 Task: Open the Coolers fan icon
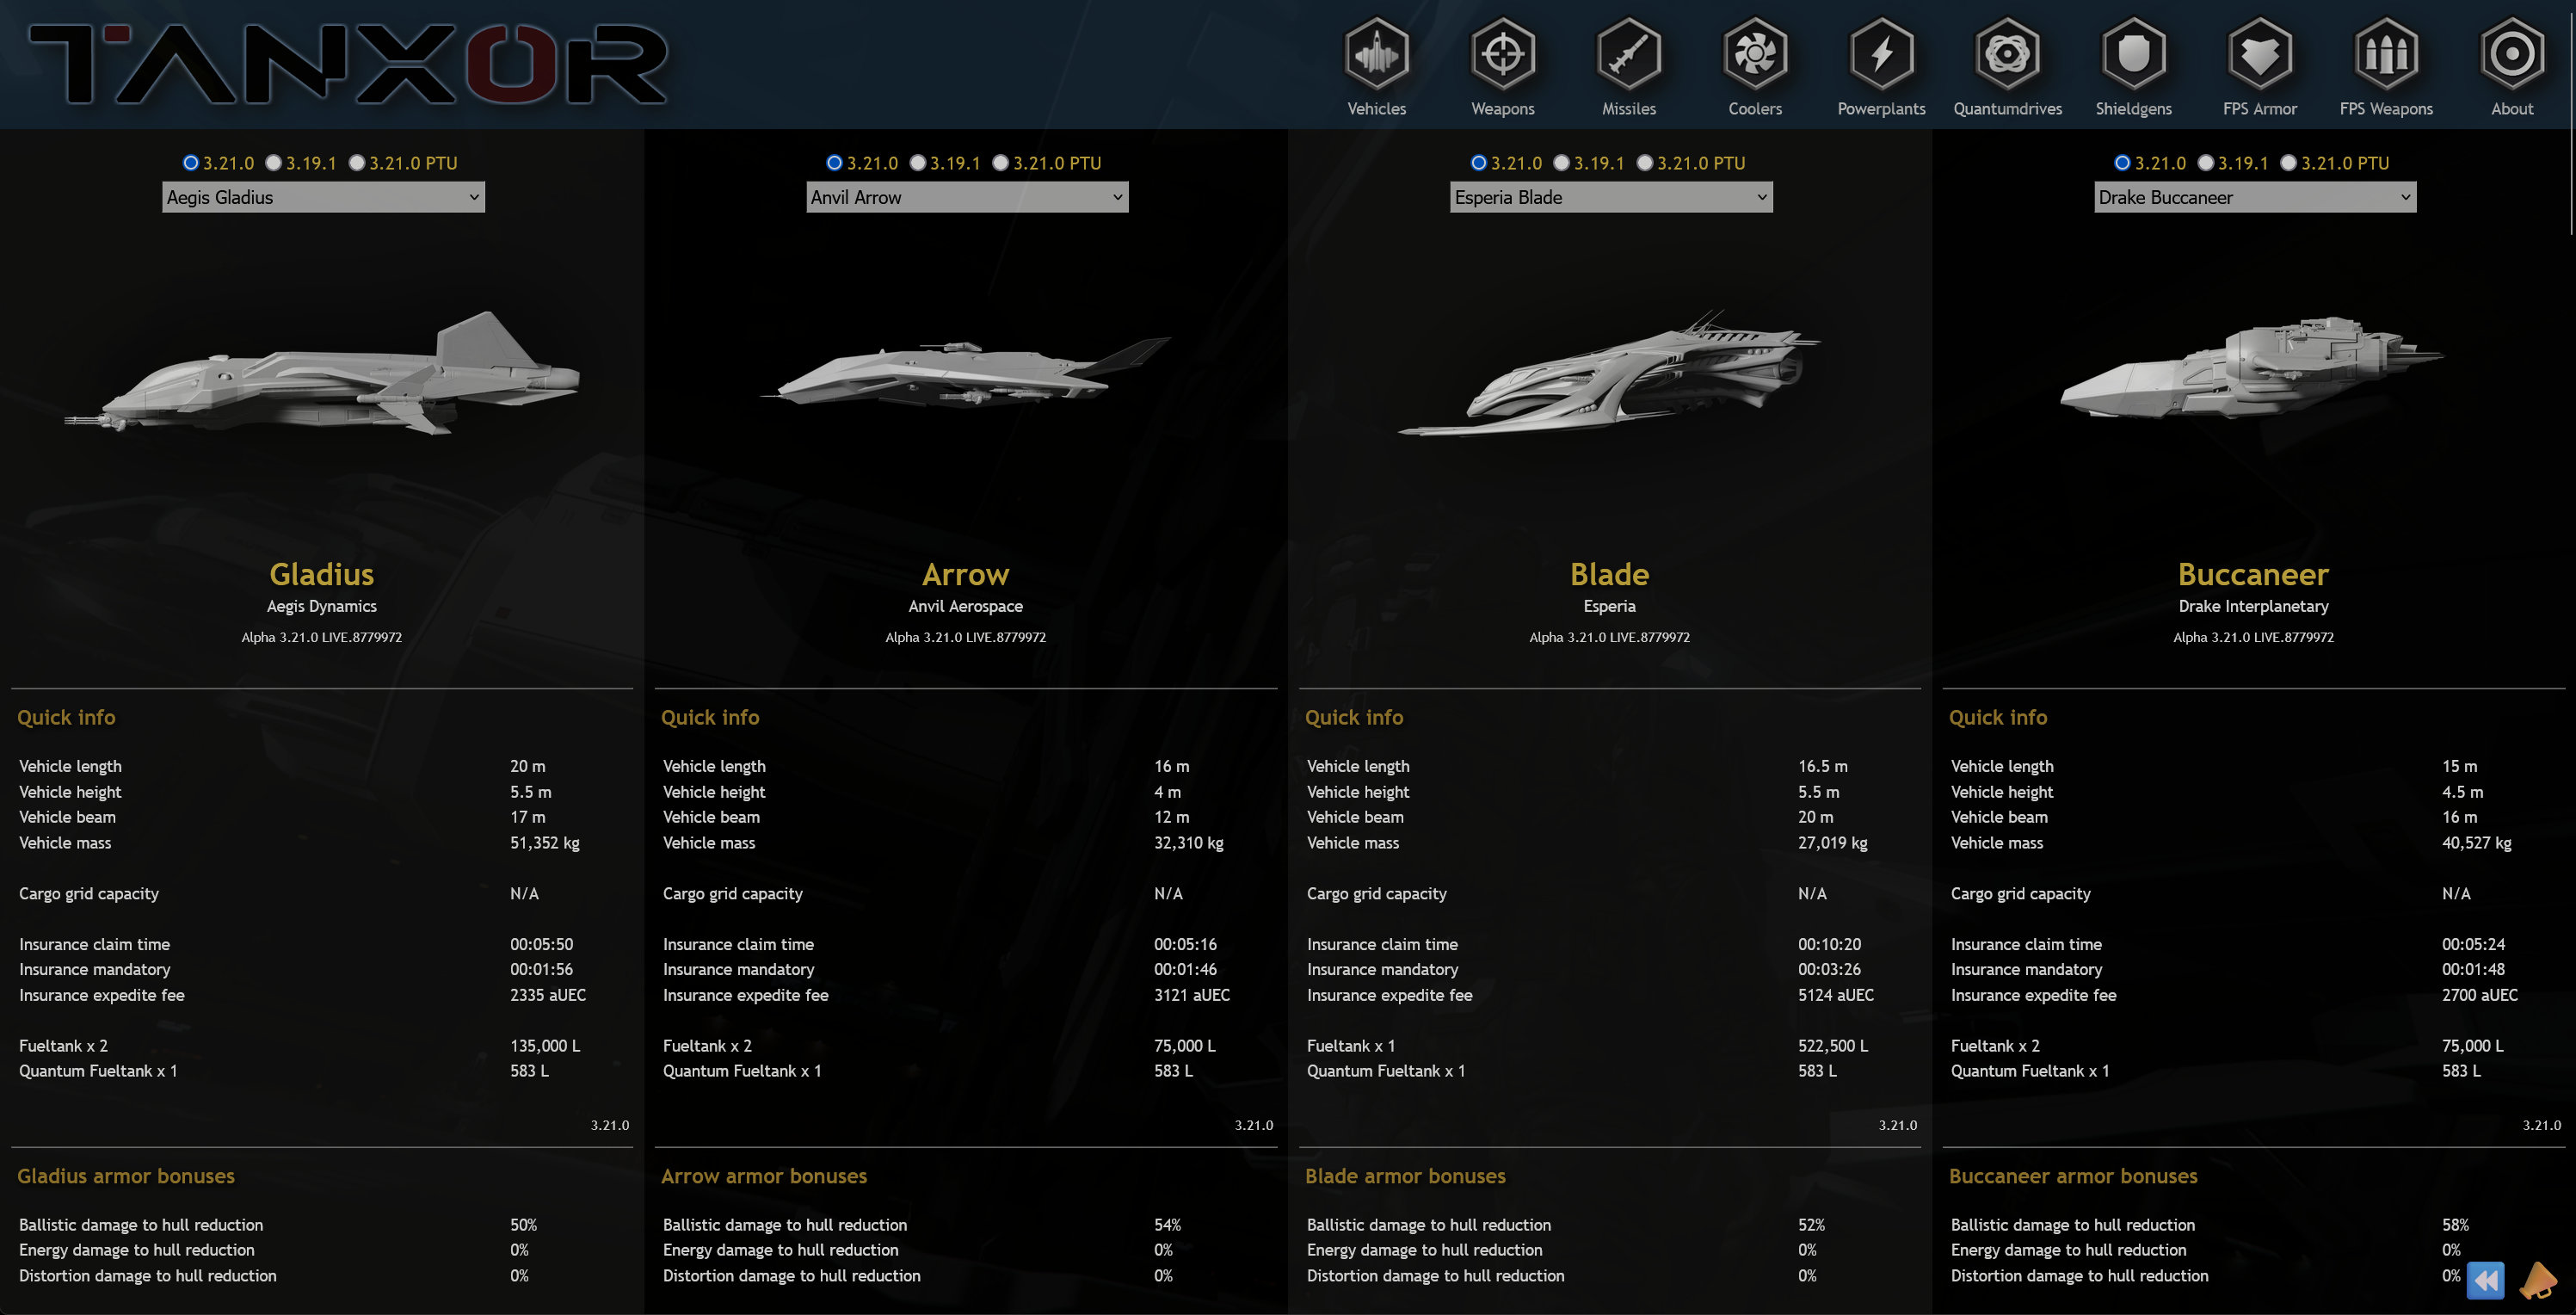click(1754, 54)
